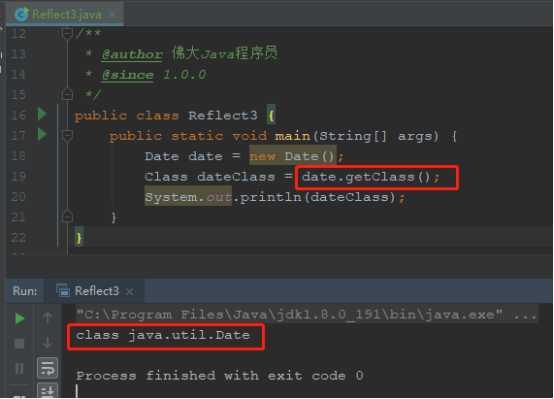Collapse the Javadoc comment at line 12
Viewport: 554px width, 399px height.
tap(67, 34)
